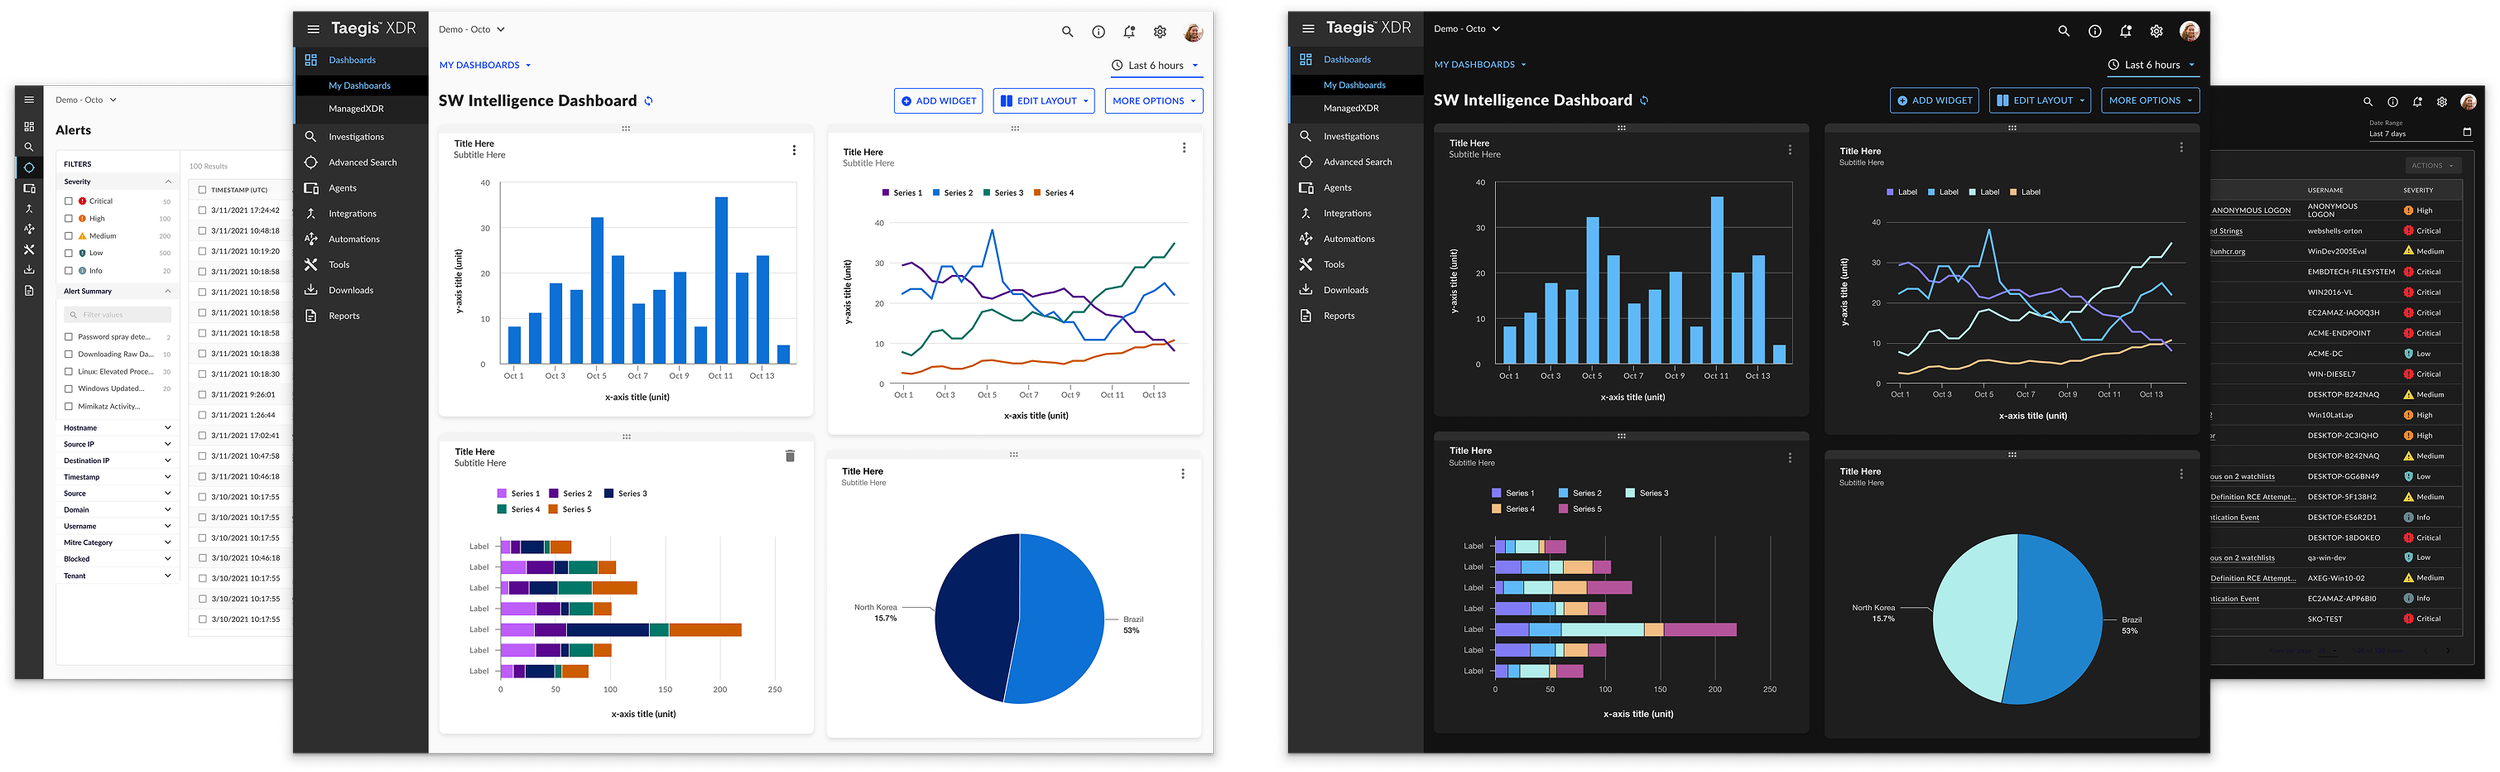Refresh the light SW Intelligence Dashboard title icon
2500x772 pixels.
pos(649,101)
